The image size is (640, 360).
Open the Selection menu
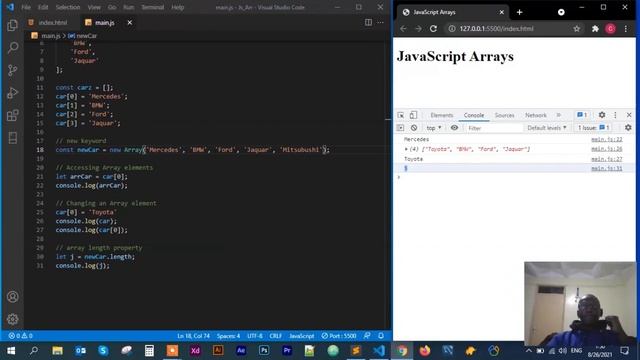pyautogui.click(x=68, y=7)
